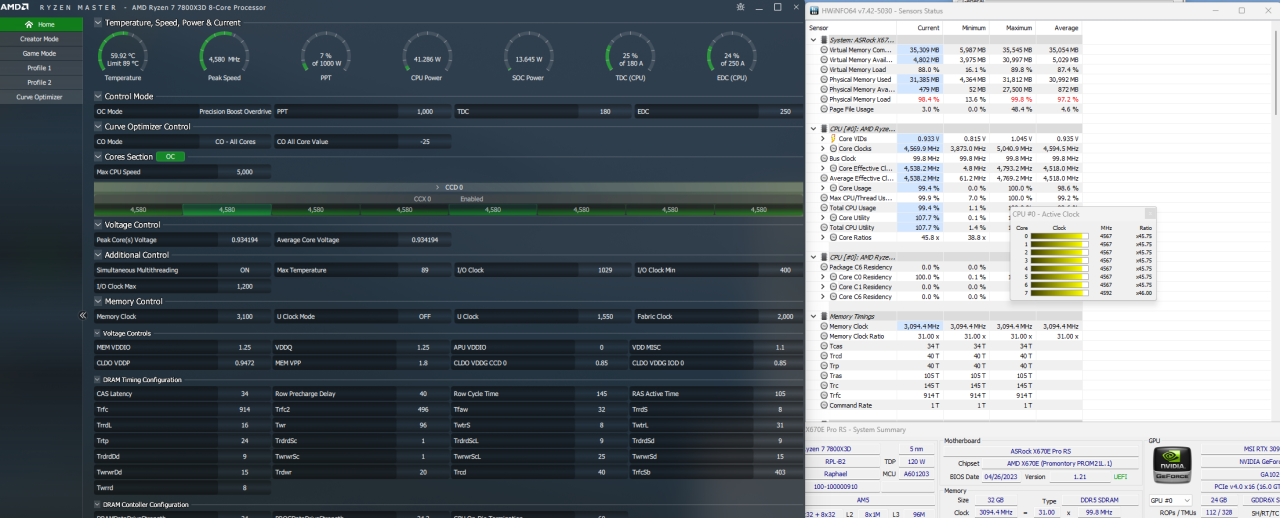Image resolution: width=1280 pixels, height=518 pixels.
Task: Switch to the Curve Optimizer tab
Action: click(40, 97)
